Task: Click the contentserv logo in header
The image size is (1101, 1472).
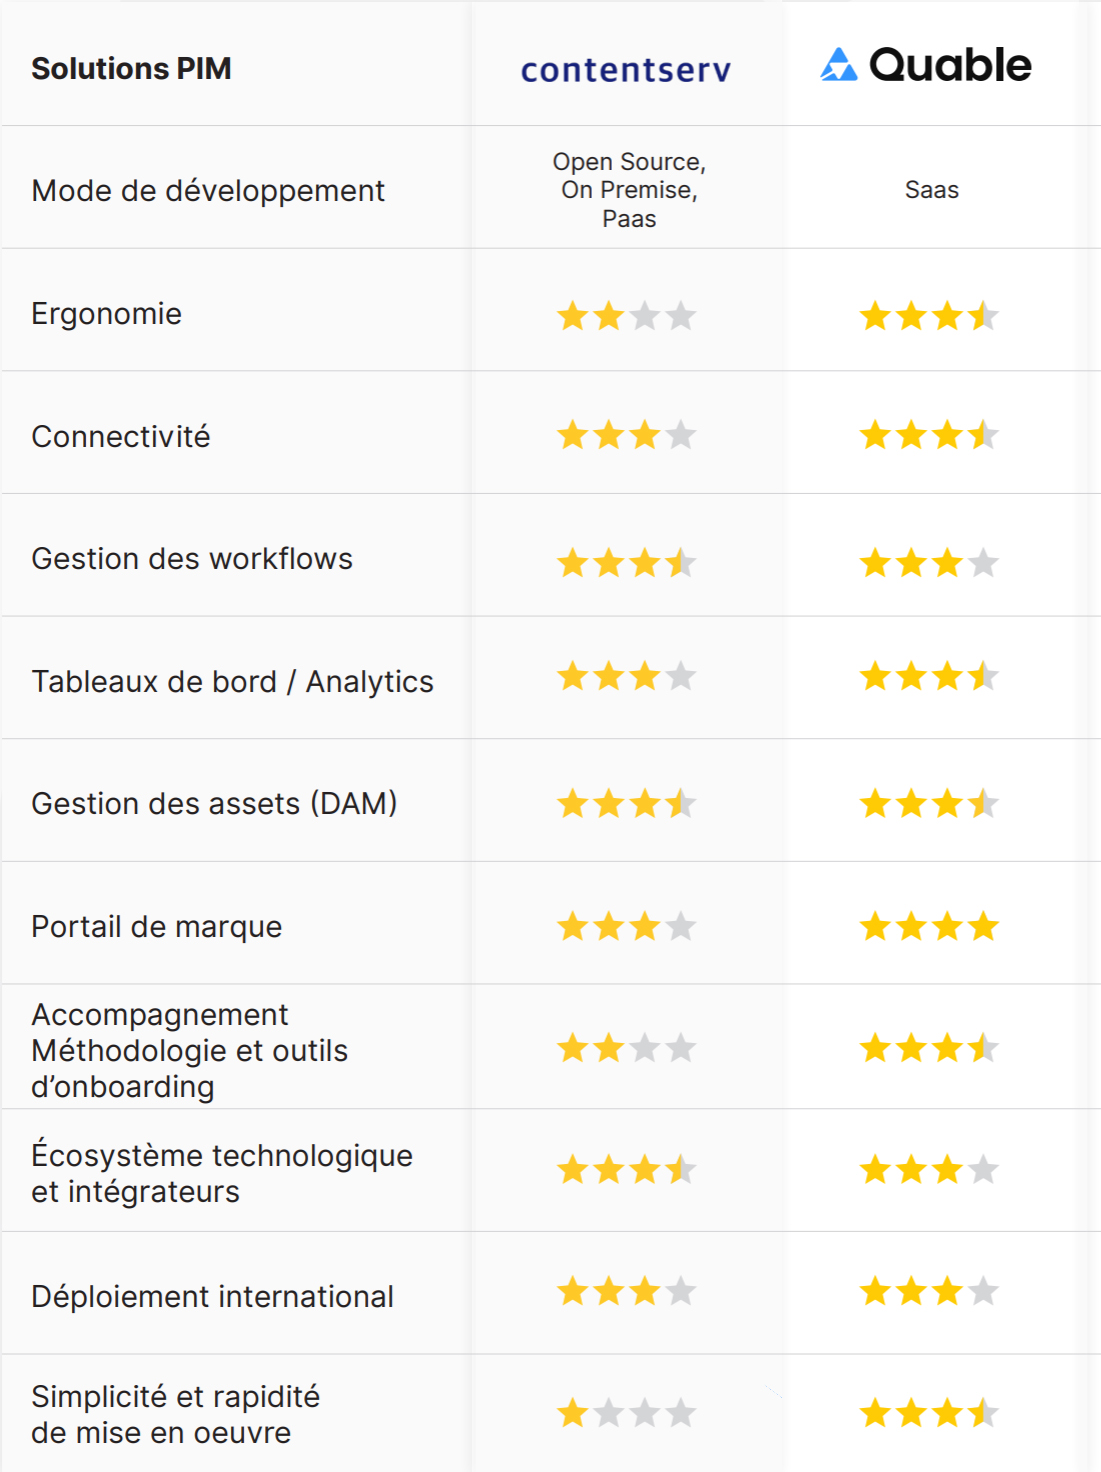Action: point(626,70)
